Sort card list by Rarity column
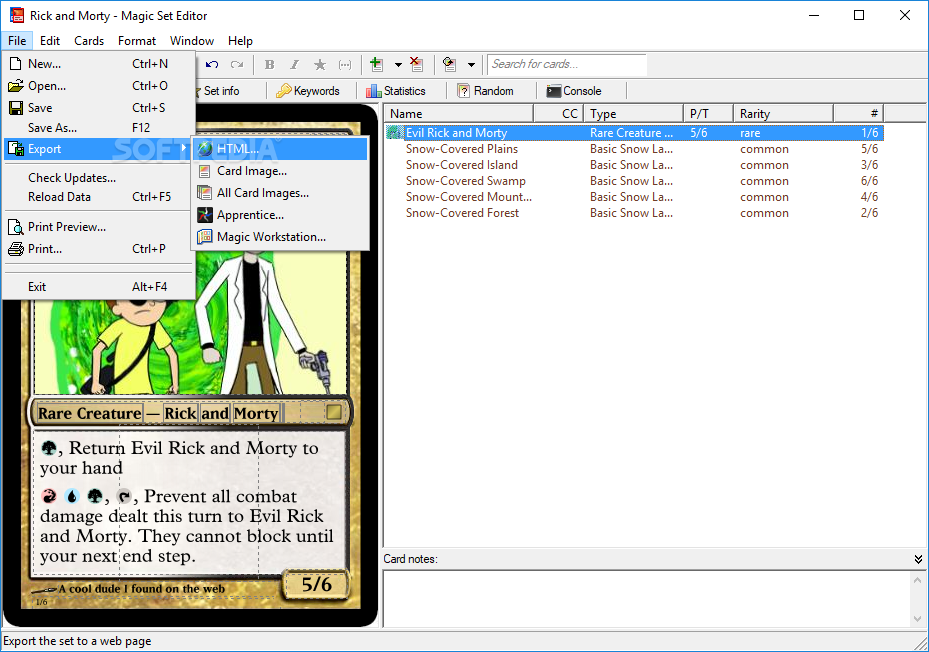929x652 pixels. click(x=783, y=113)
